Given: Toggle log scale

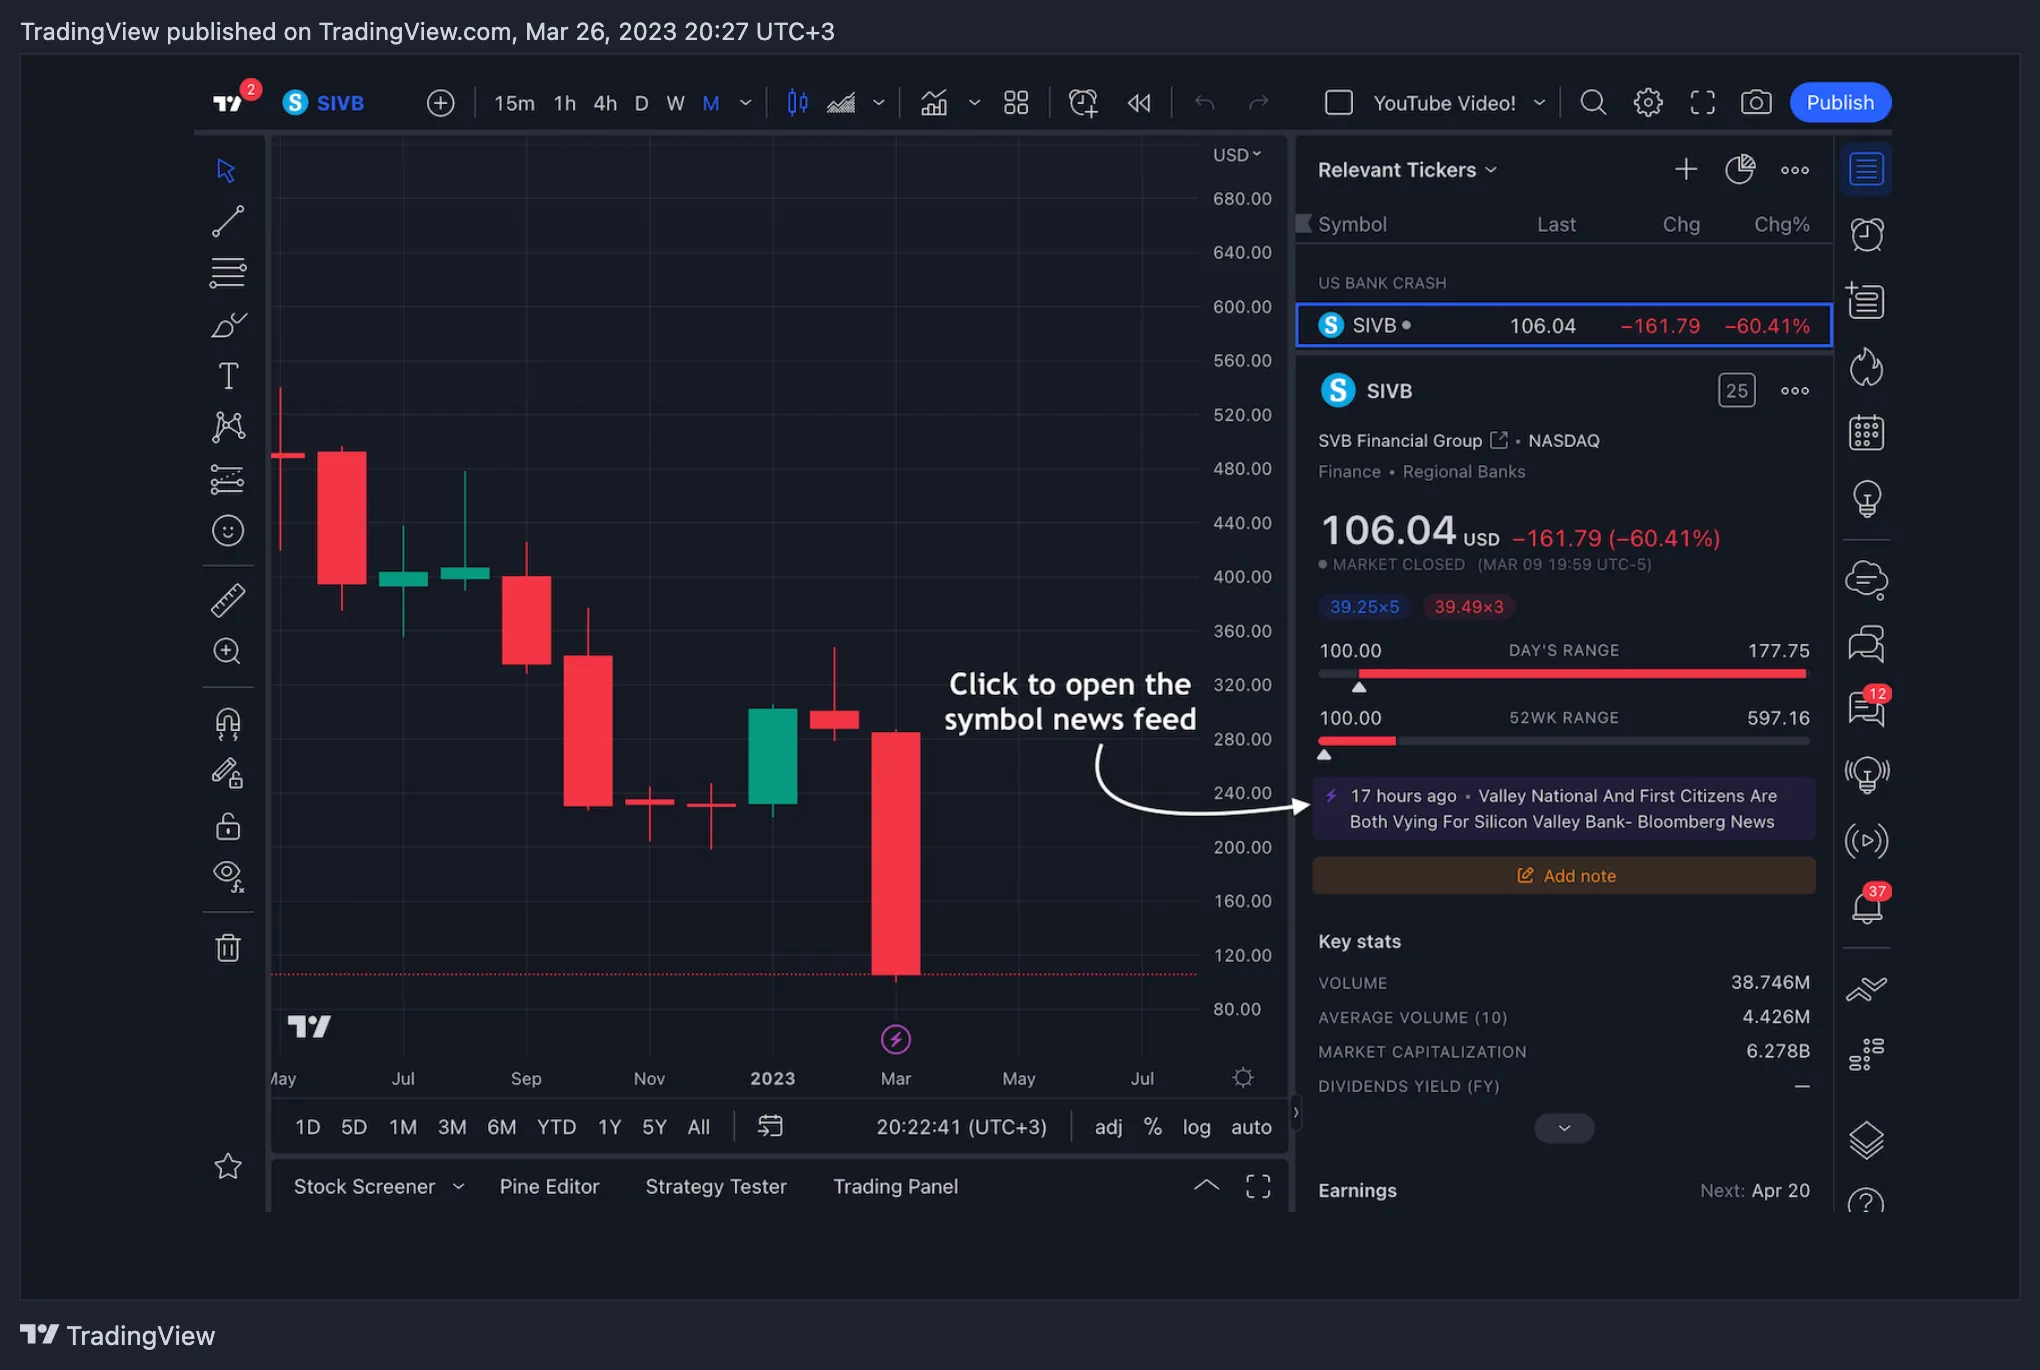Looking at the screenshot, I should tap(1196, 1127).
